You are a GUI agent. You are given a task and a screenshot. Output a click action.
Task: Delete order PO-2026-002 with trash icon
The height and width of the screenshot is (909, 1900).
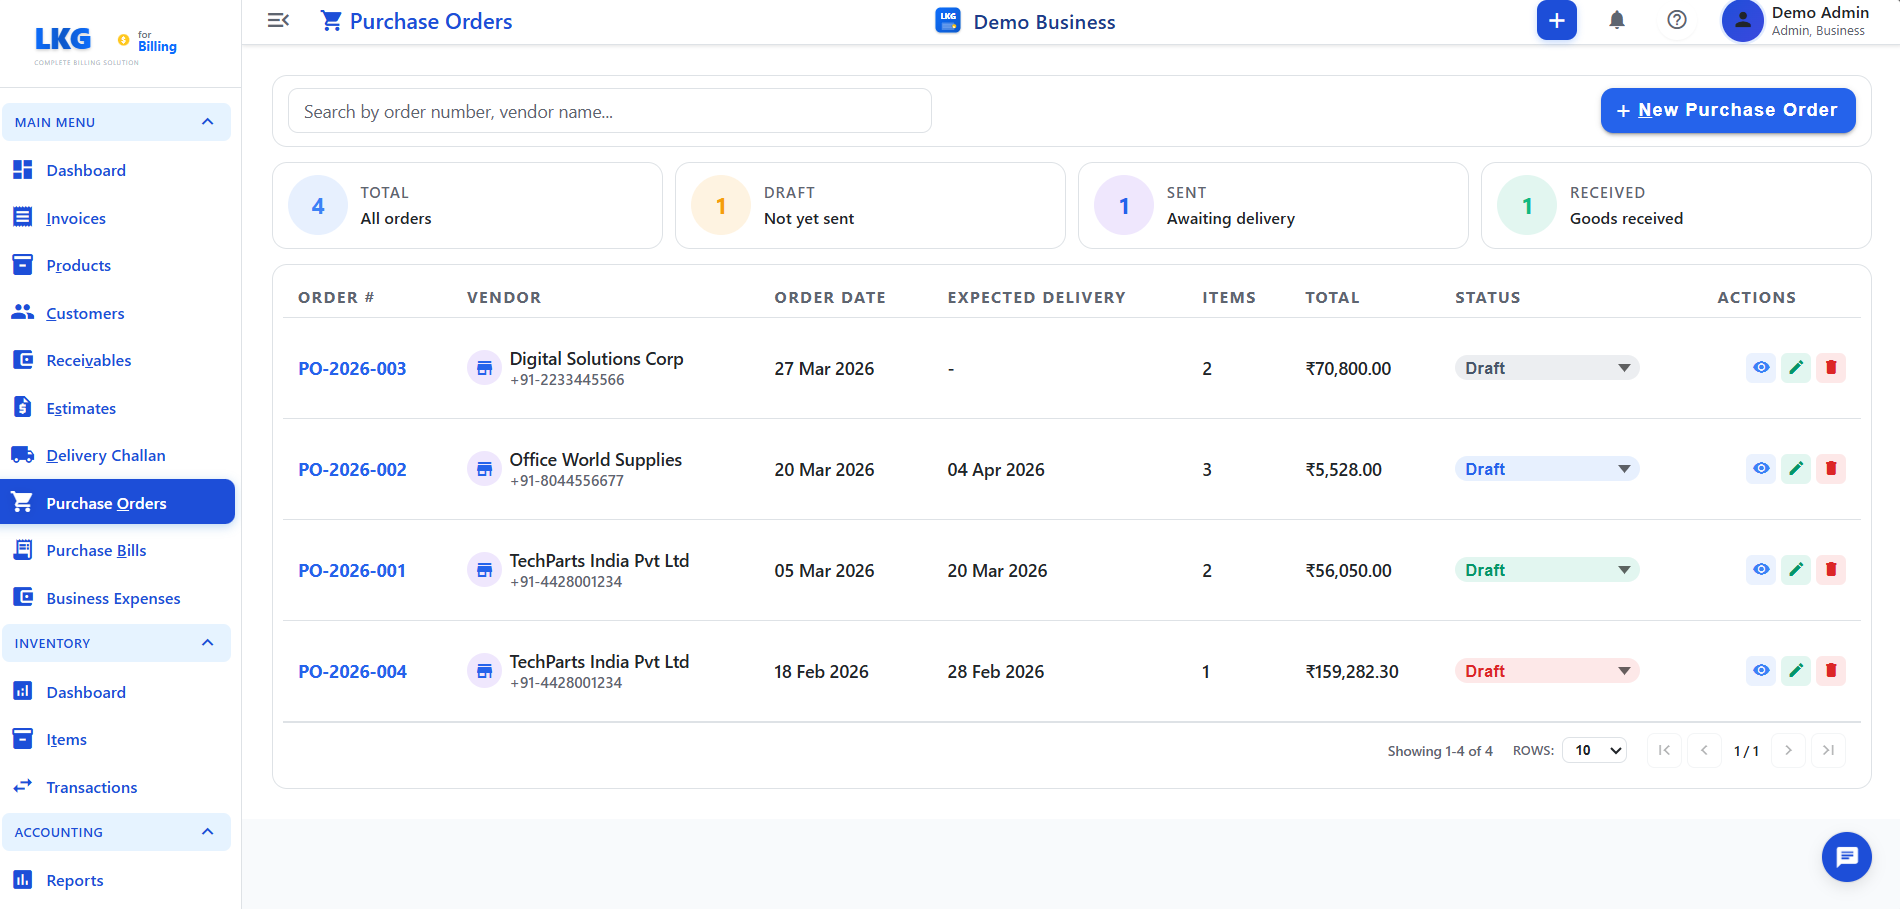pyautogui.click(x=1831, y=469)
